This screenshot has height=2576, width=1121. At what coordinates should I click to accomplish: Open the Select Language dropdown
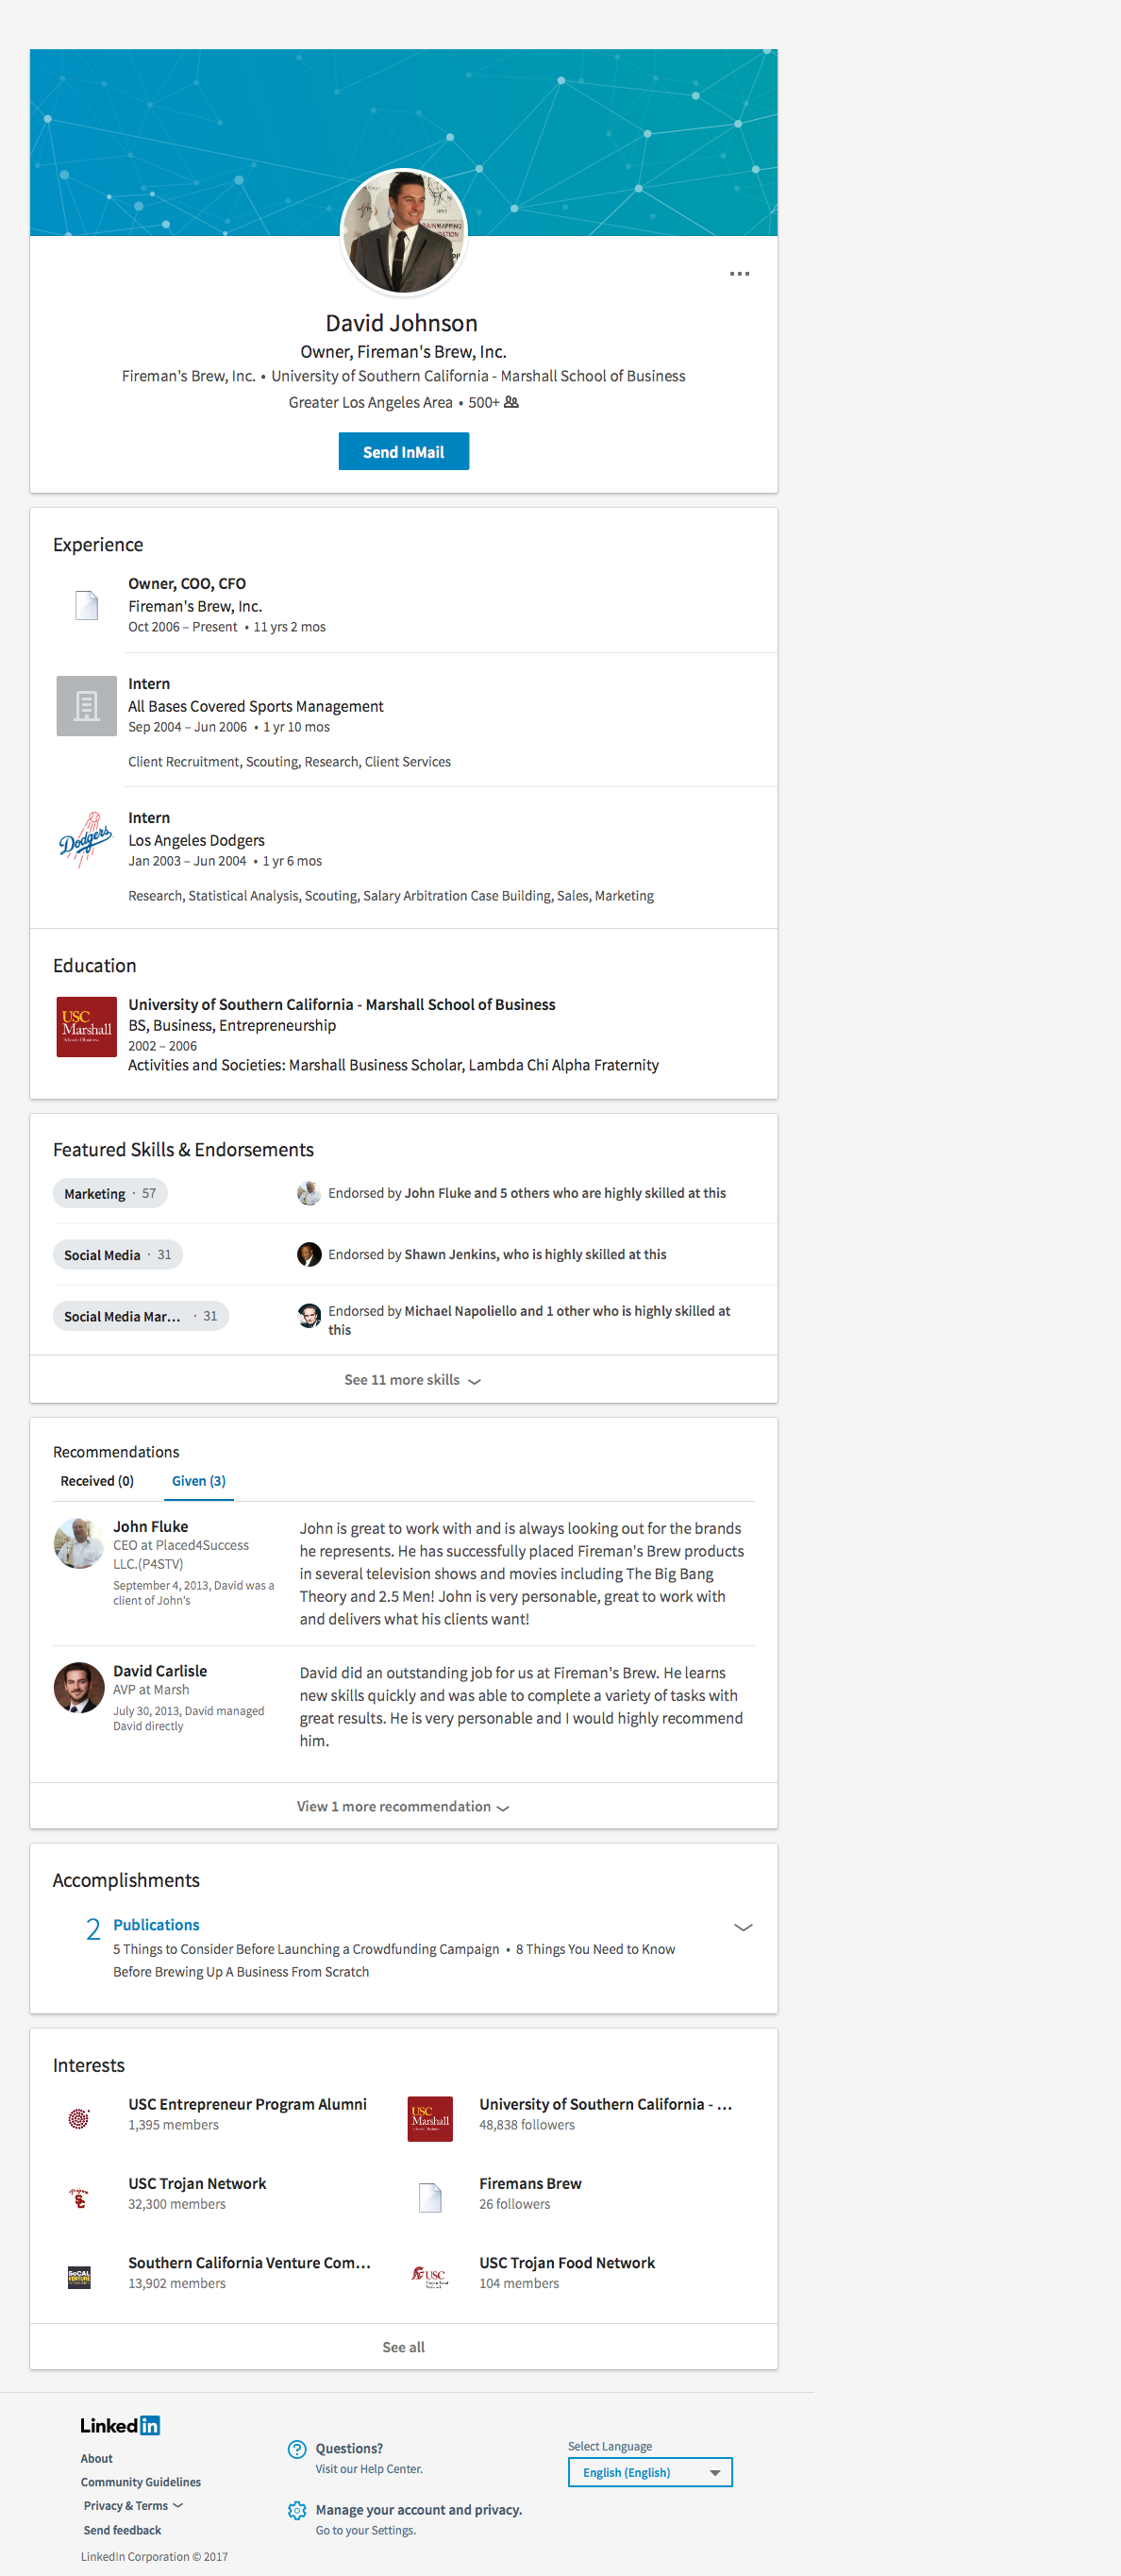(650, 2472)
